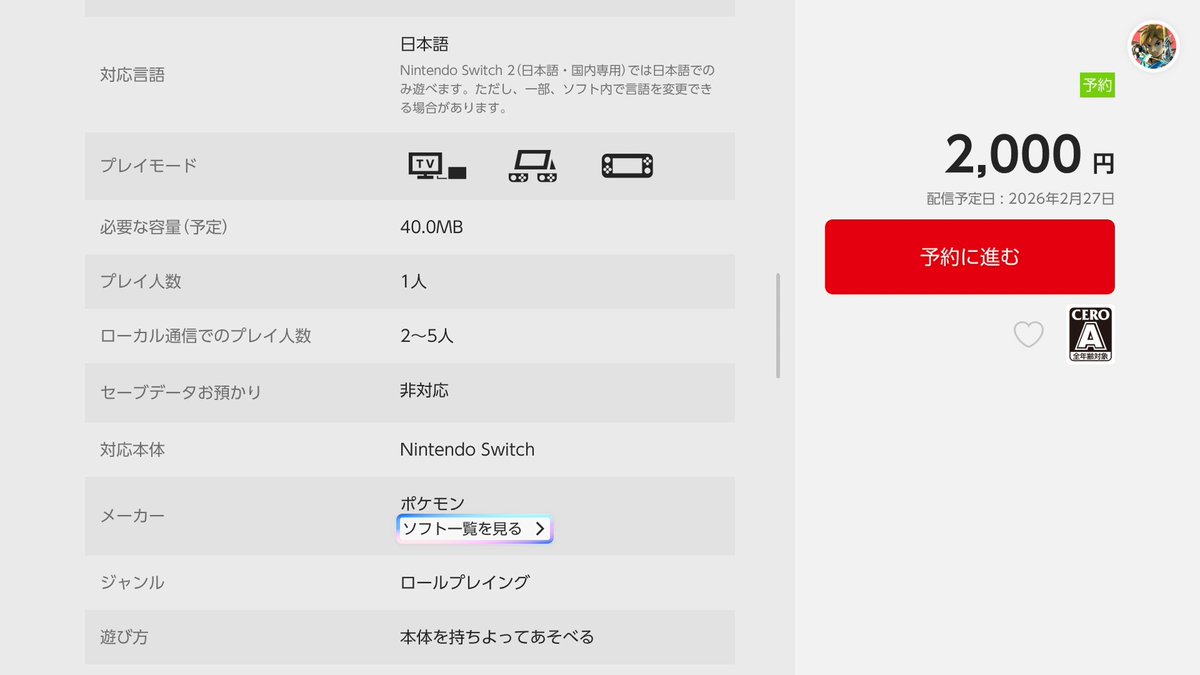Image resolution: width=1200 pixels, height=675 pixels.
Task: Open the CERO A rating badge
Action: tap(1092, 333)
